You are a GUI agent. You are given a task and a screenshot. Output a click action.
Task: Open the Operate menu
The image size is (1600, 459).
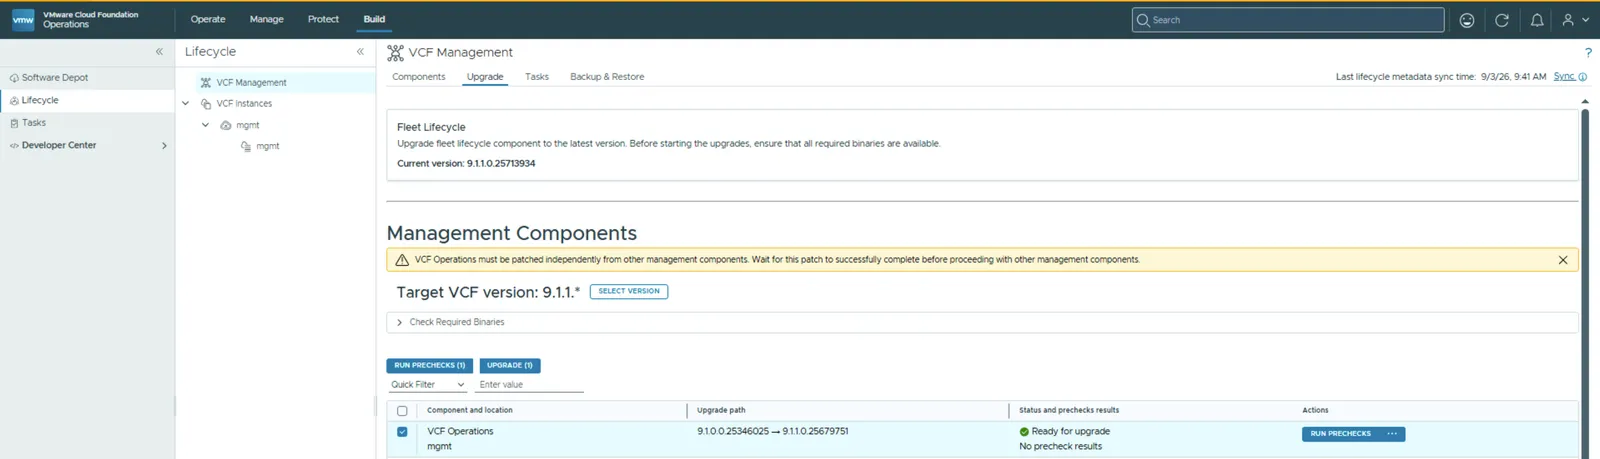pos(208,19)
